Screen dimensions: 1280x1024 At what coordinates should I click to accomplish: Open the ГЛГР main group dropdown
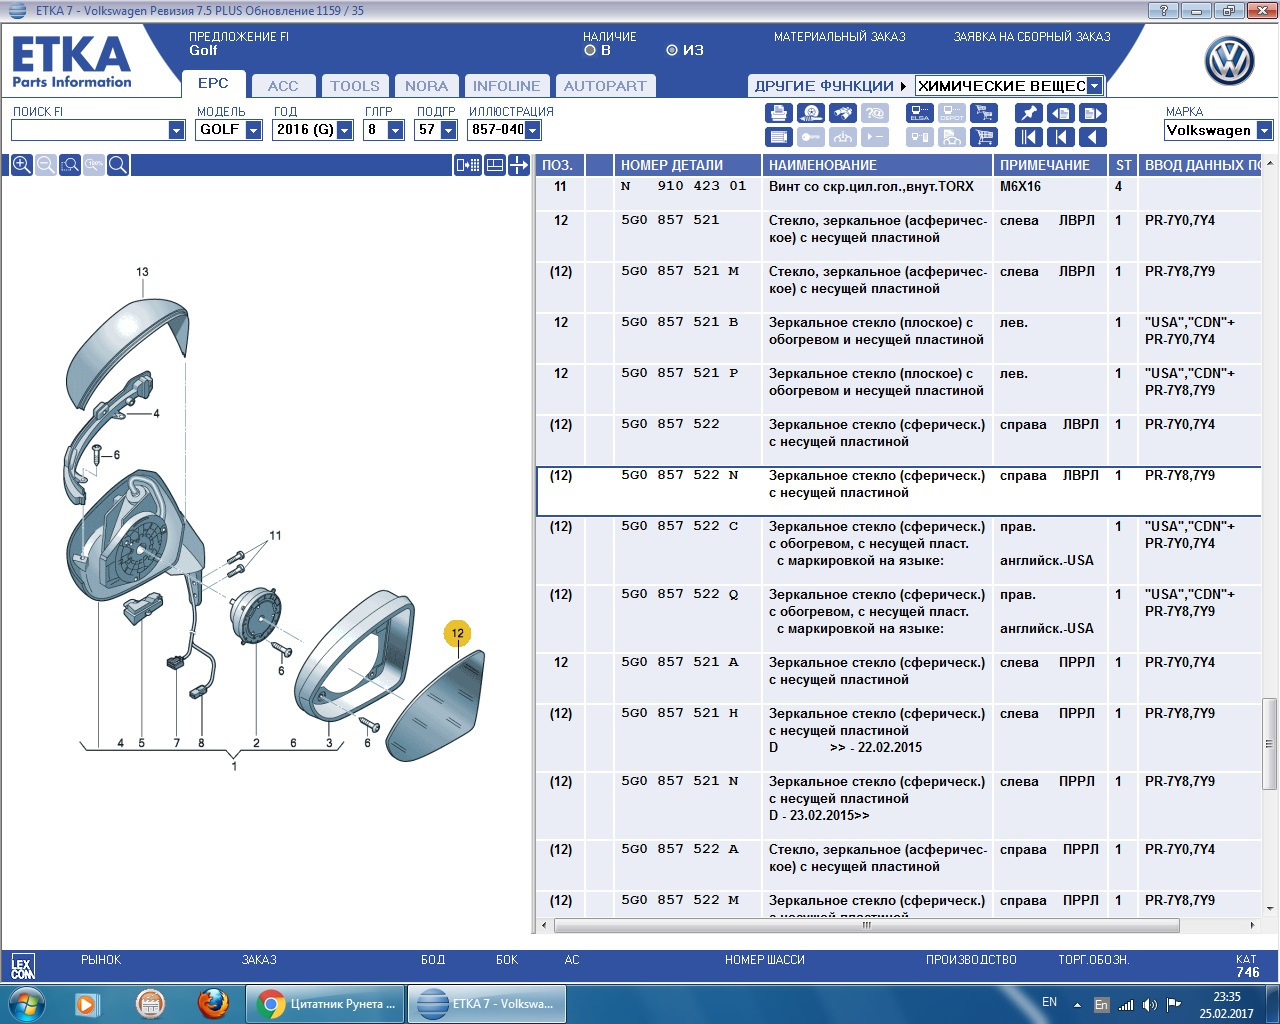pyautogui.click(x=395, y=130)
